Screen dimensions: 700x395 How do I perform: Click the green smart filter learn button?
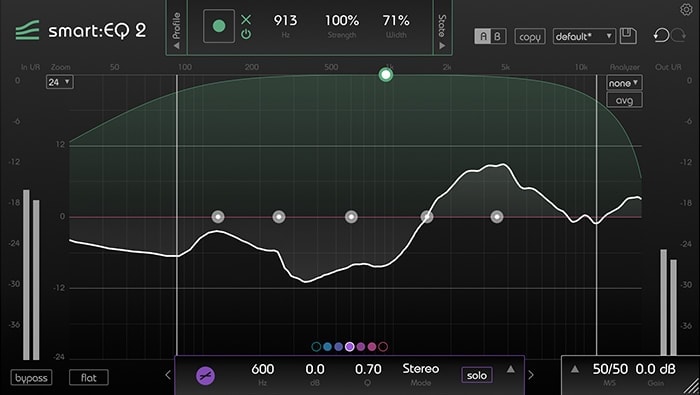219,26
